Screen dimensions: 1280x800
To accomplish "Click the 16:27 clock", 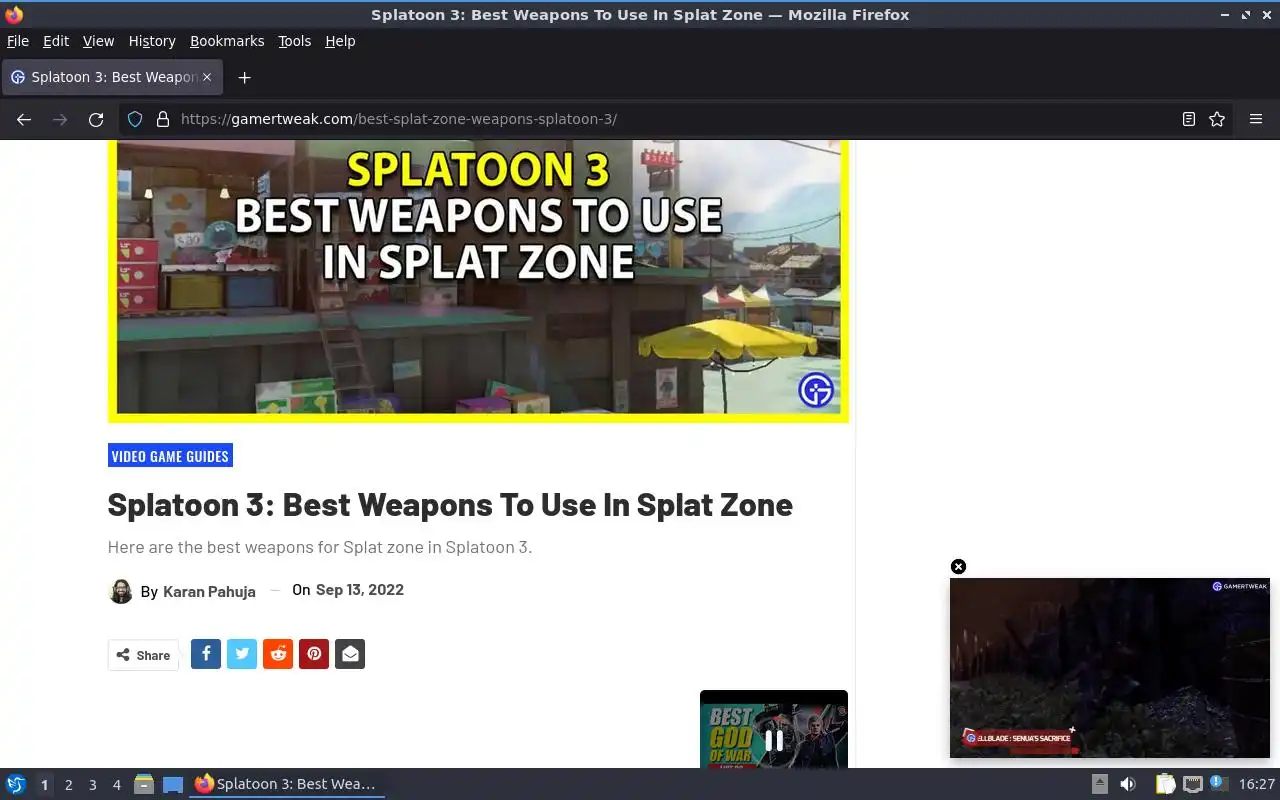I will [x=1257, y=784].
